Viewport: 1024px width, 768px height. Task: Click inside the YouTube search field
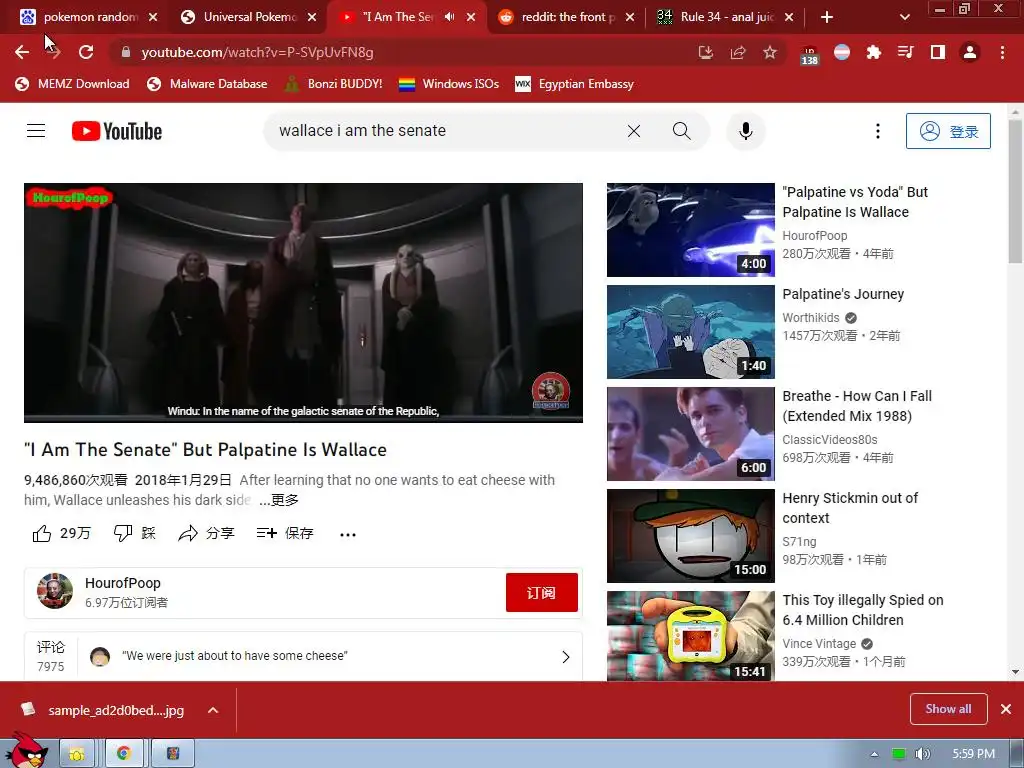444,131
